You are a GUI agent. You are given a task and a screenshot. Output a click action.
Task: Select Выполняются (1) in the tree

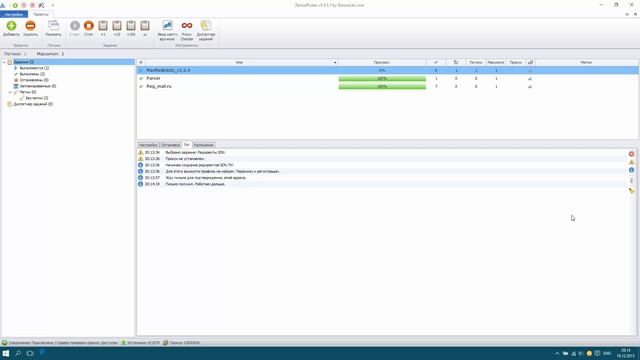(34, 68)
